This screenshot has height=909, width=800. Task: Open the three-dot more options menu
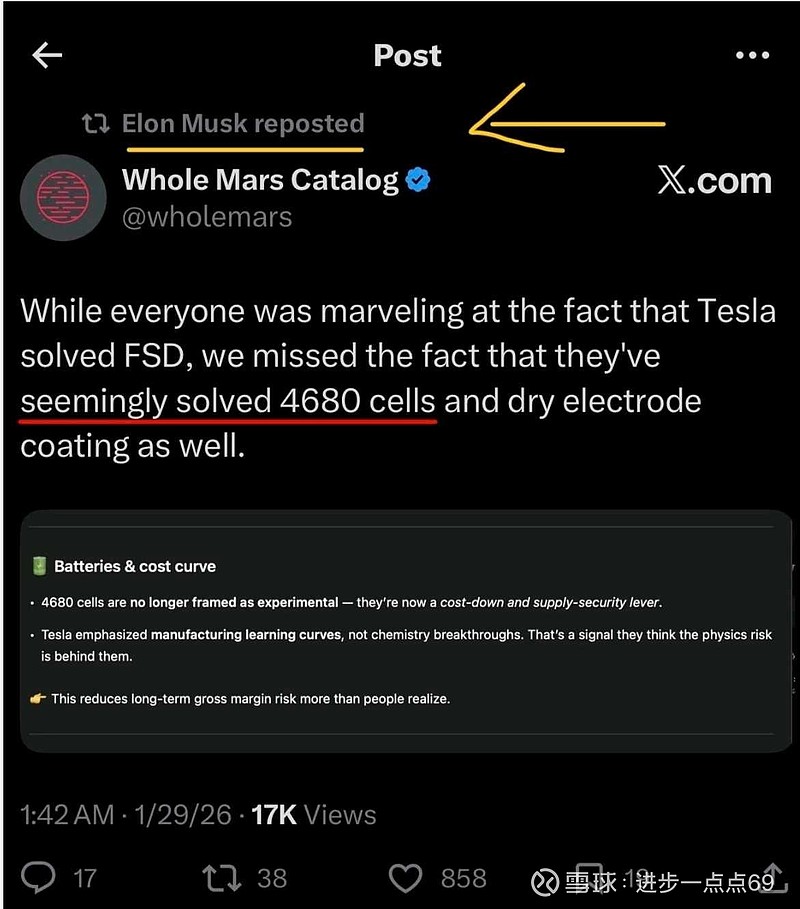point(752,55)
